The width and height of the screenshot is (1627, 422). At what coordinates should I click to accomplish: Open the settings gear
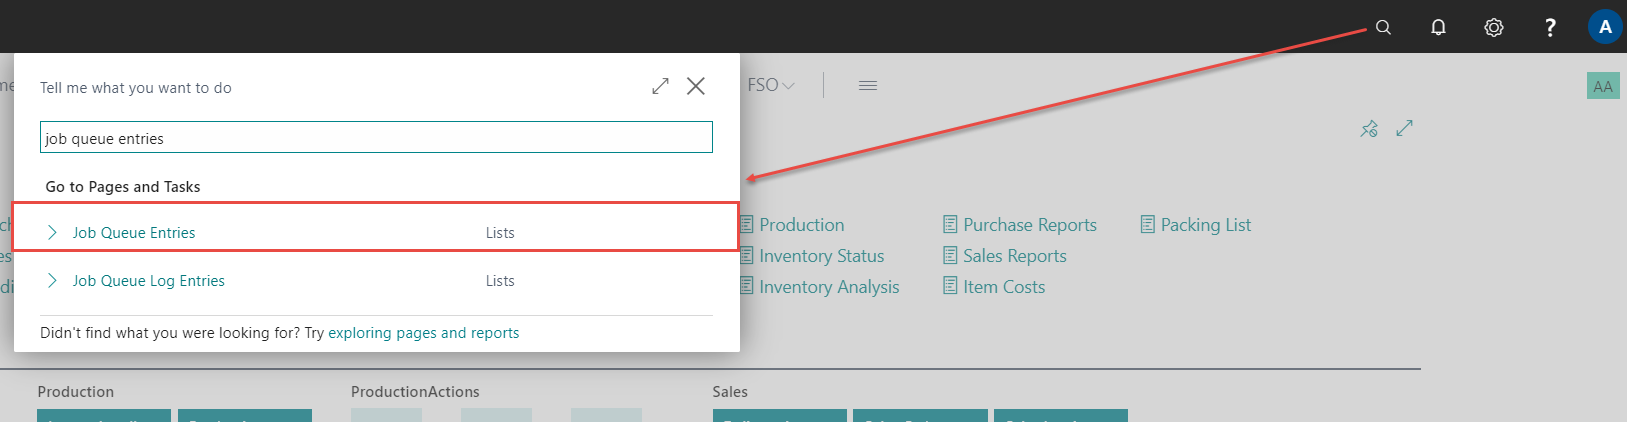tap(1493, 27)
